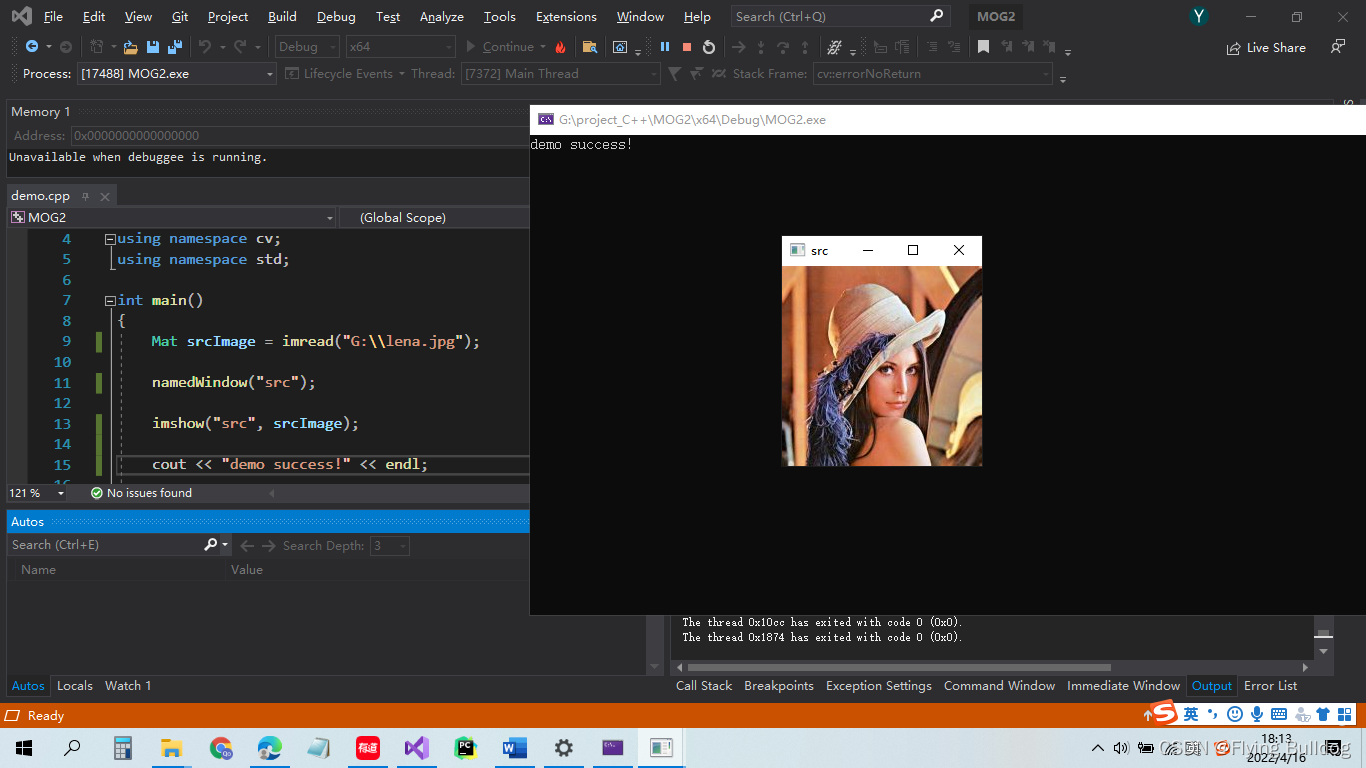
Task: Switch to the Call Stack tab
Action: (x=704, y=685)
